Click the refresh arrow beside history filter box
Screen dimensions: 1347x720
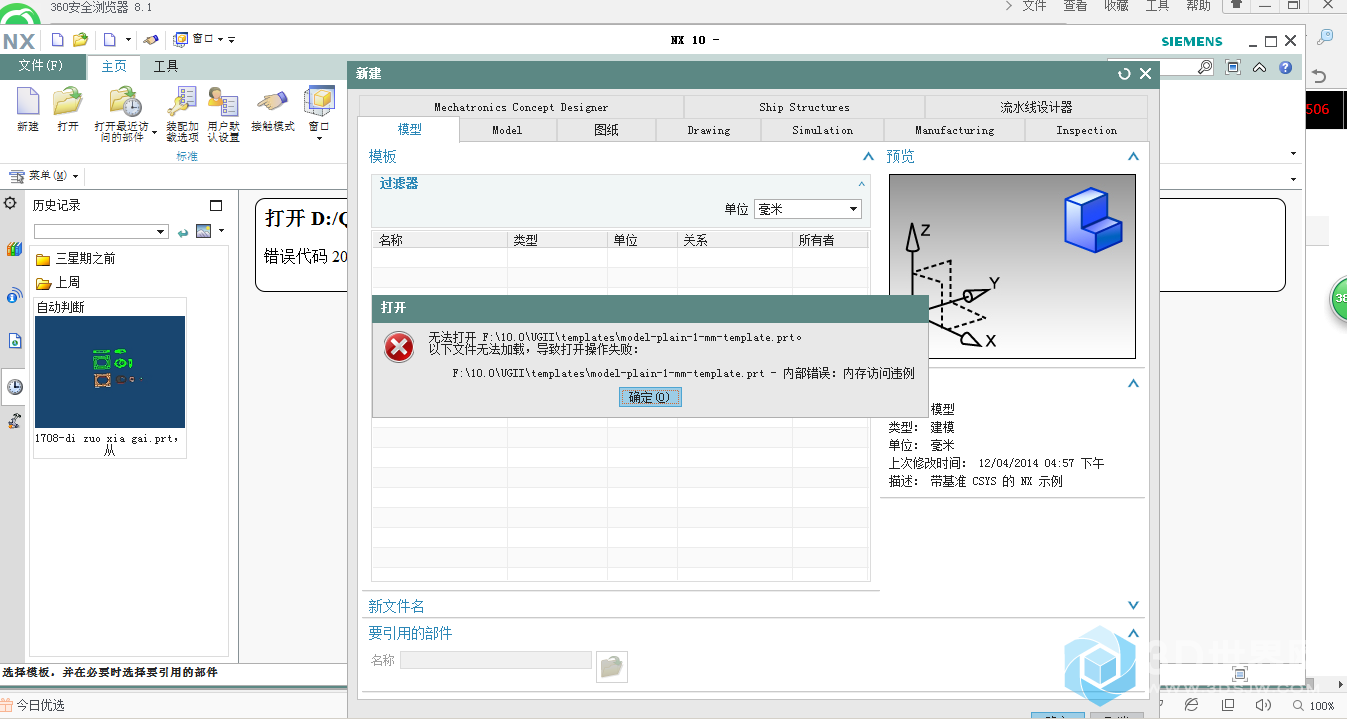tap(183, 232)
